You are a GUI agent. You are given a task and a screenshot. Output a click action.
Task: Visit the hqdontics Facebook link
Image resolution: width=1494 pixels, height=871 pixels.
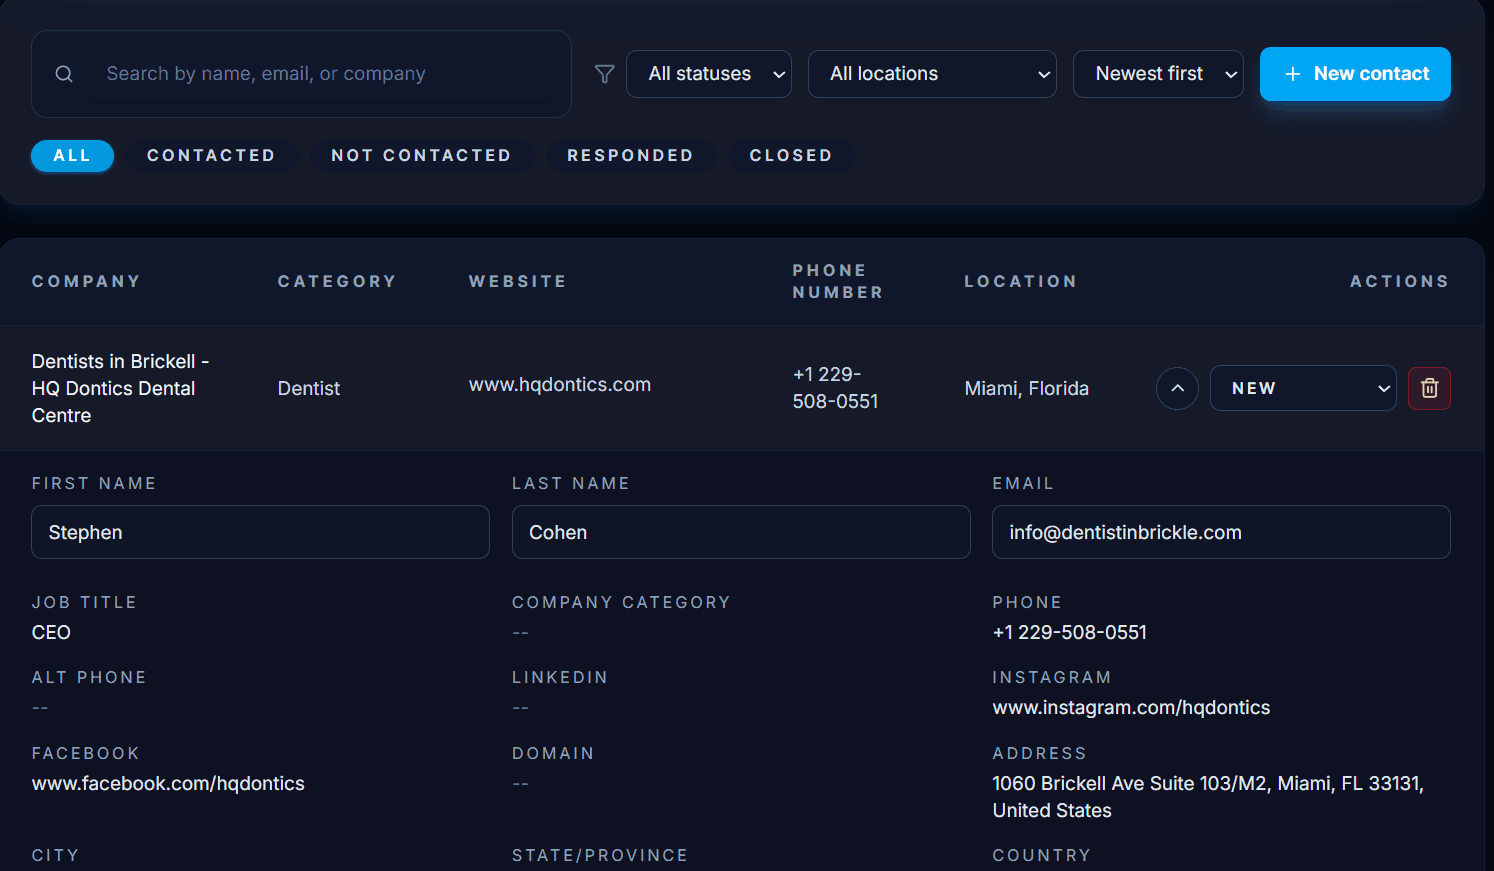coord(168,783)
